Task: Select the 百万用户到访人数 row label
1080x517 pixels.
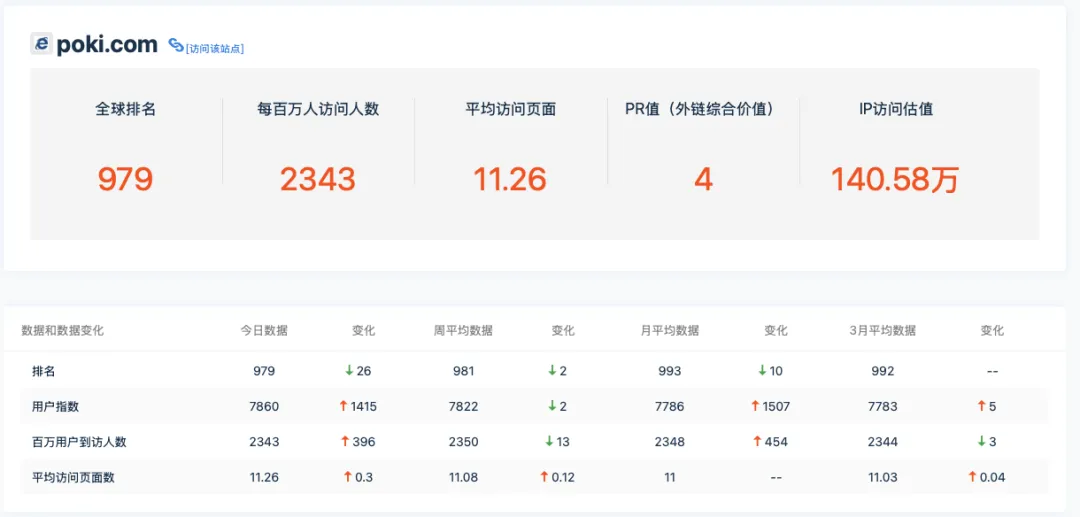Action: click(x=79, y=442)
